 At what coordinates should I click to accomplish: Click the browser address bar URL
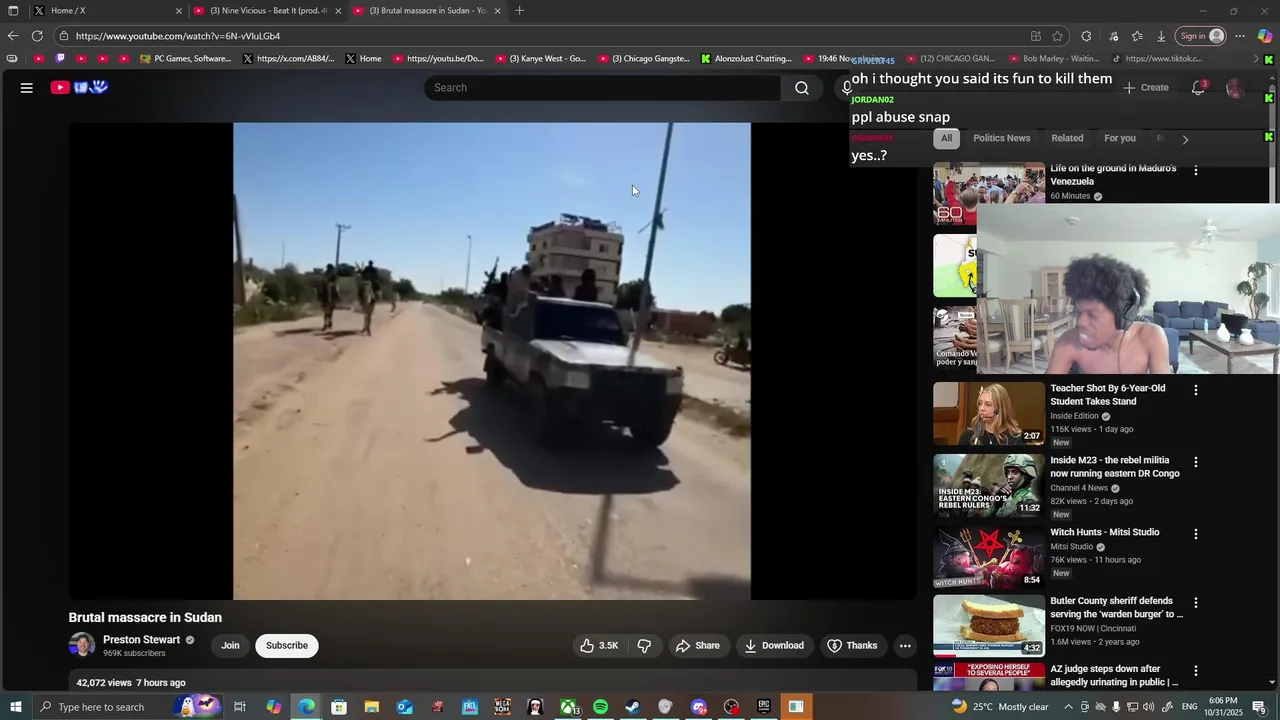[178, 36]
